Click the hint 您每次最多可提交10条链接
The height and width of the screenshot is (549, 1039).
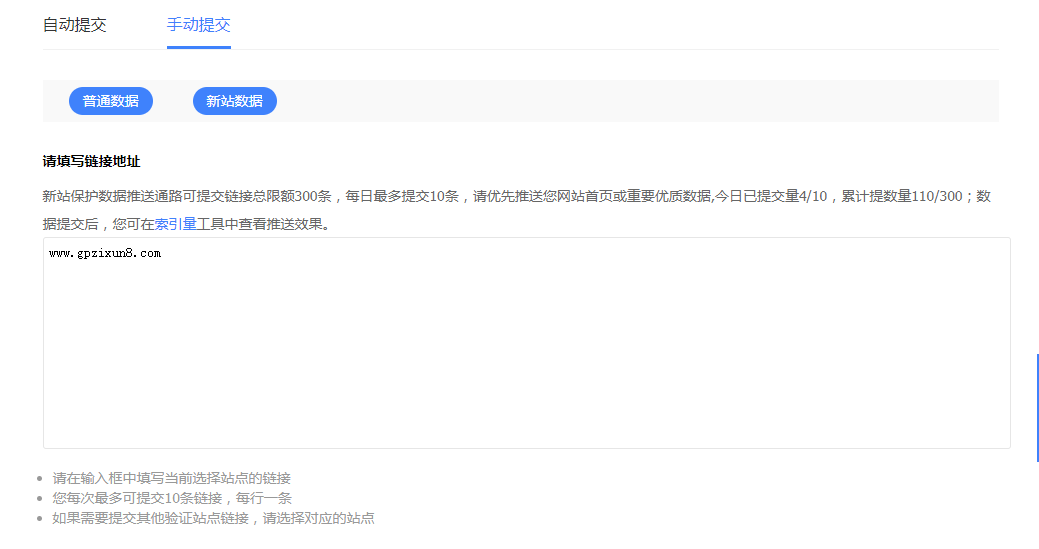pyautogui.click(x=171, y=498)
